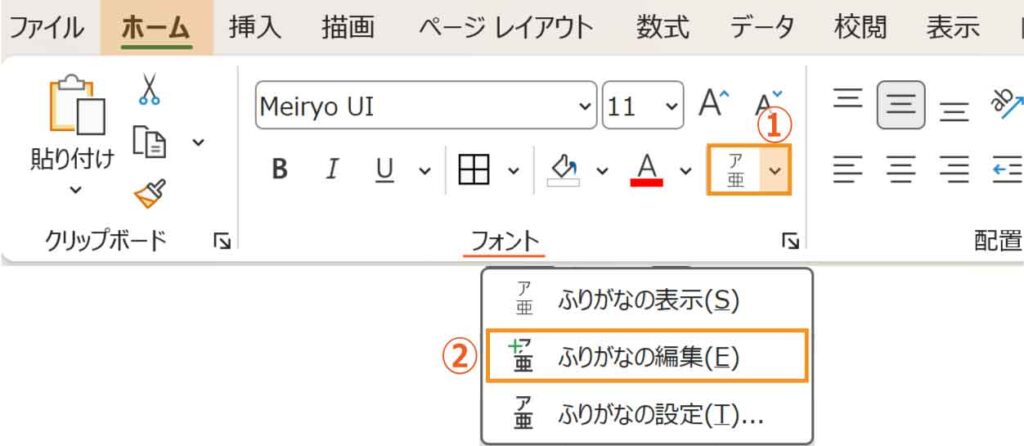Align text right

(953, 170)
